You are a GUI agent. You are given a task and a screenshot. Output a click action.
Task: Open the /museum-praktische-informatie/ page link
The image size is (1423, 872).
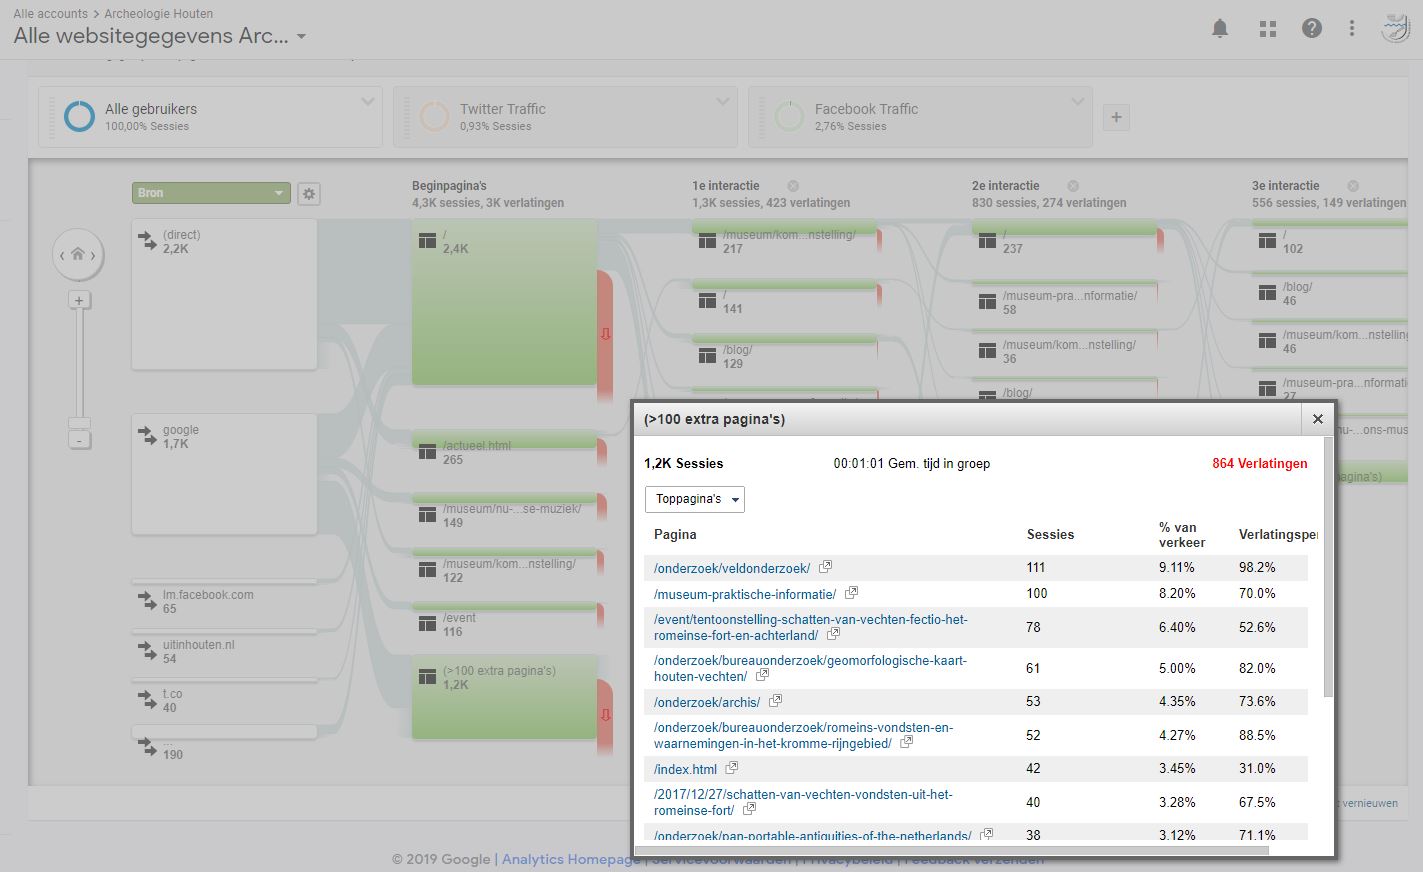744,594
